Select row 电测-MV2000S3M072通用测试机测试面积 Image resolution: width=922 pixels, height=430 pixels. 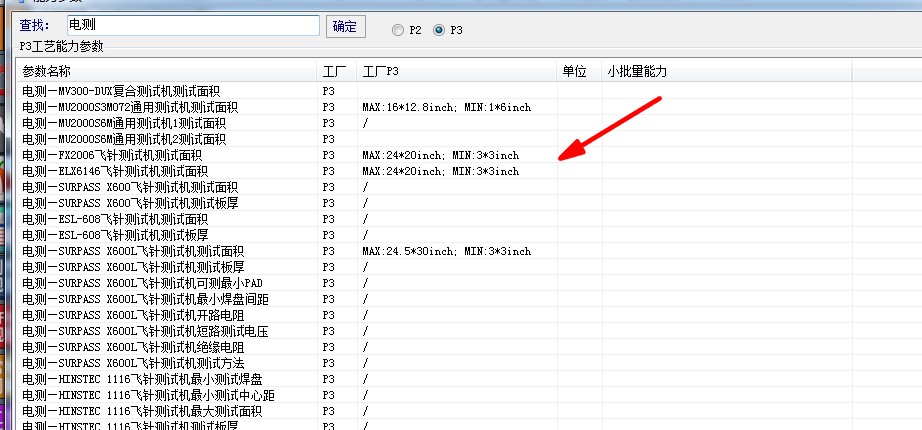(434, 107)
